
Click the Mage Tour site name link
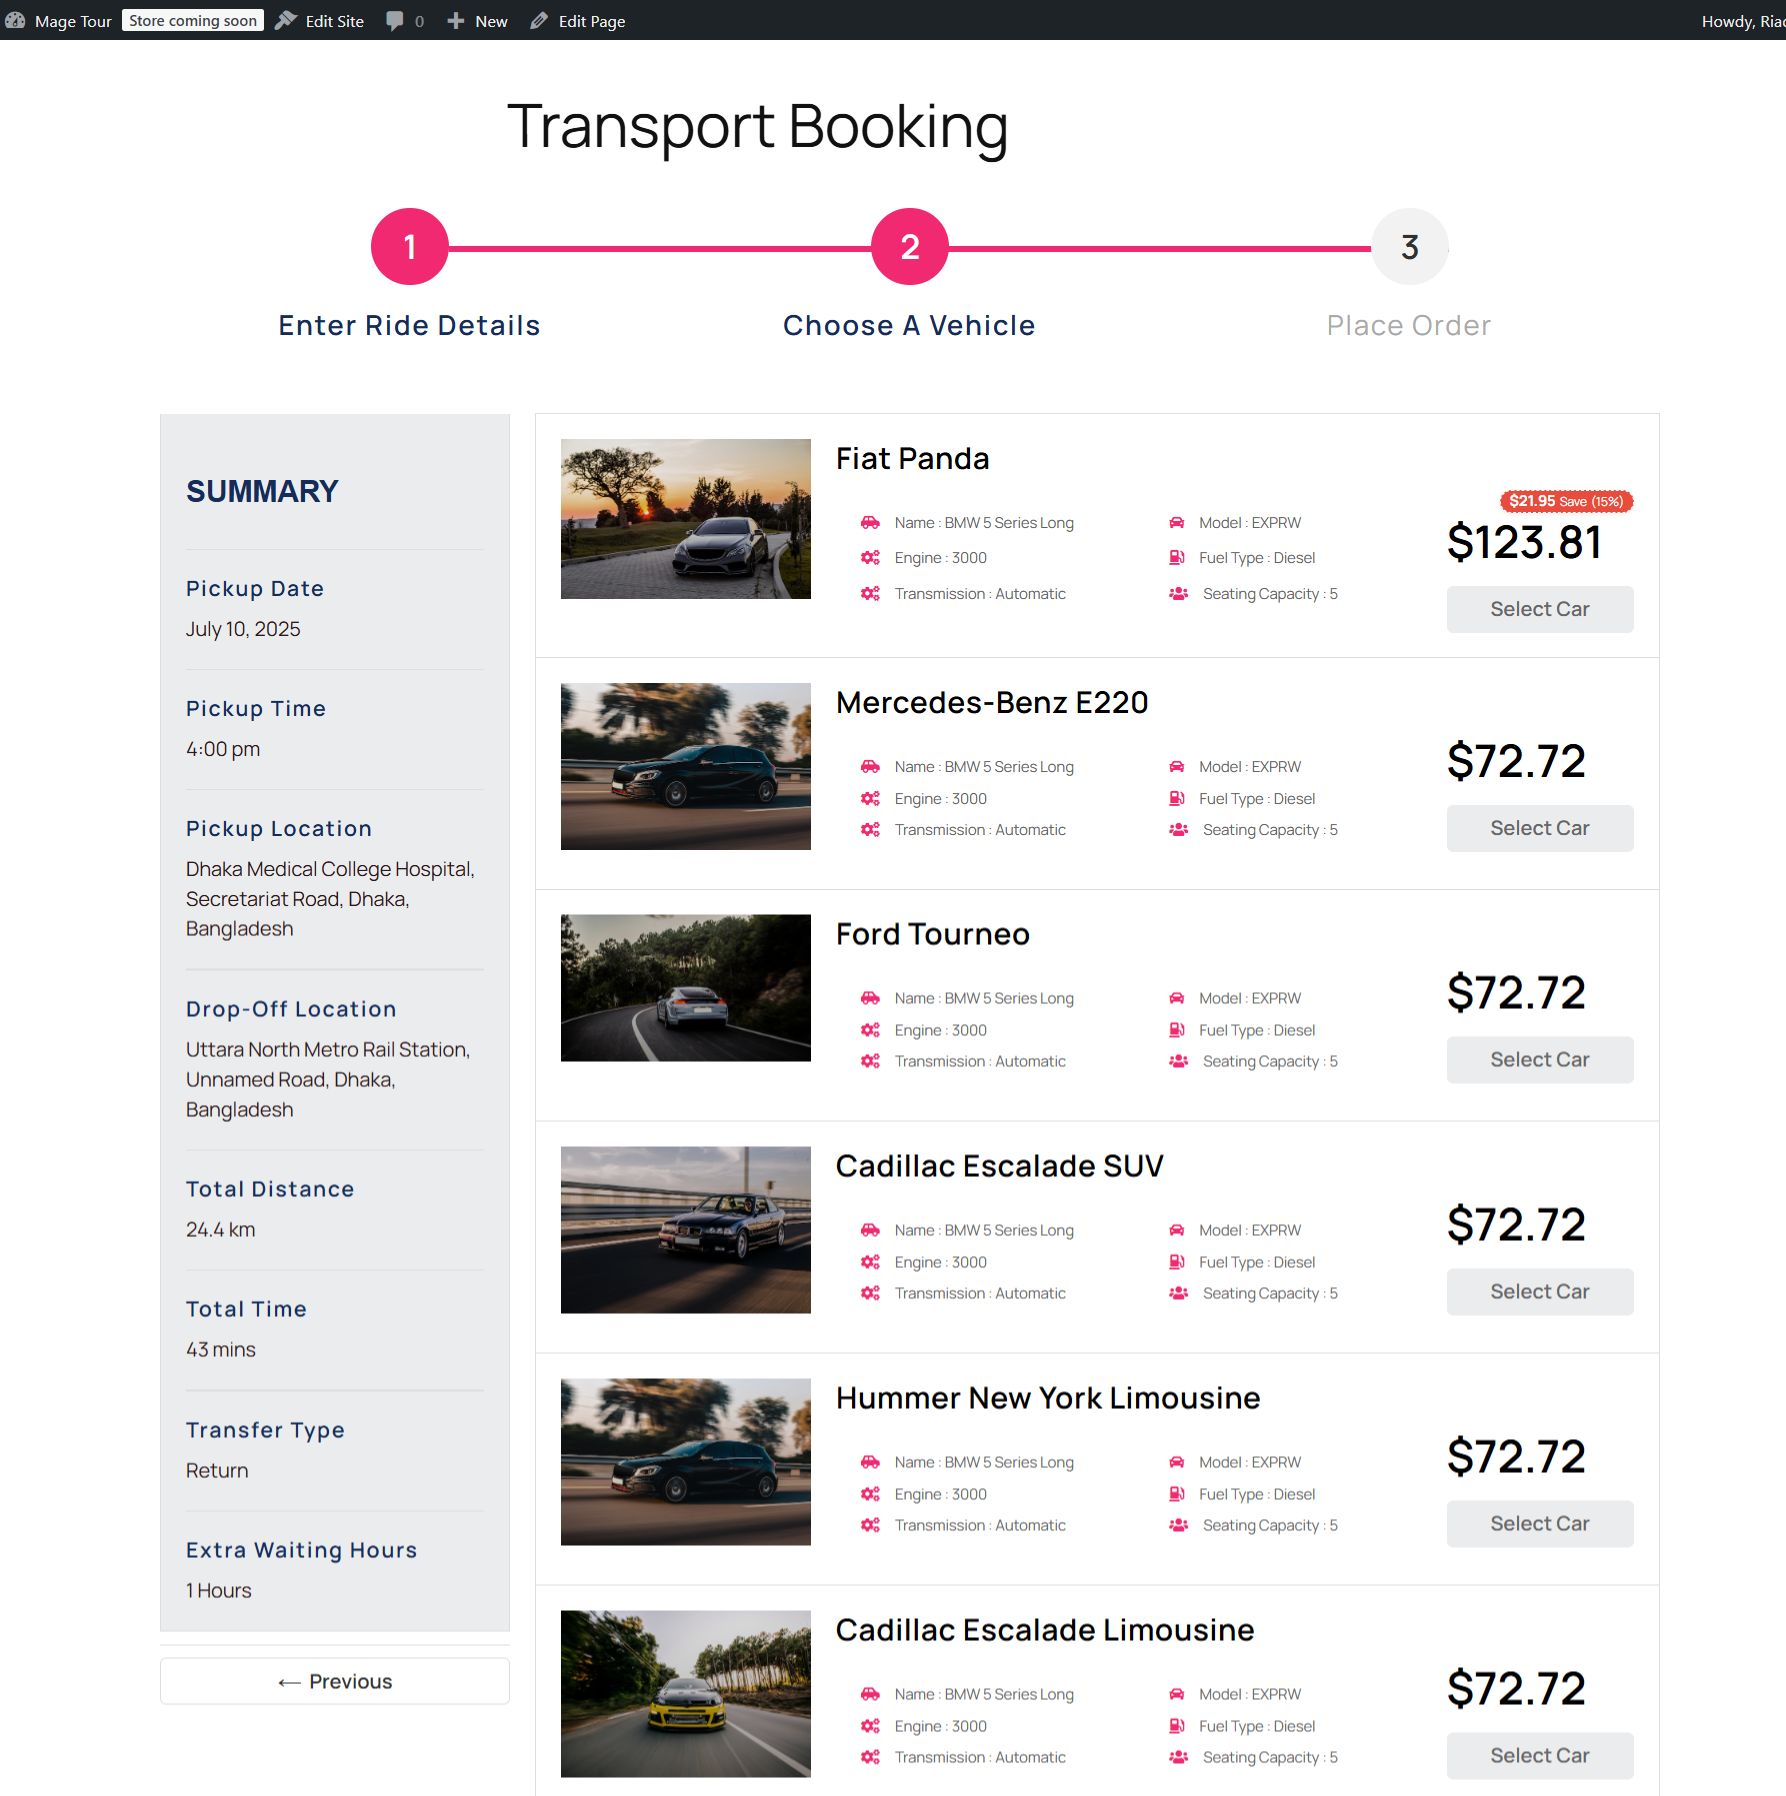(73, 21)
